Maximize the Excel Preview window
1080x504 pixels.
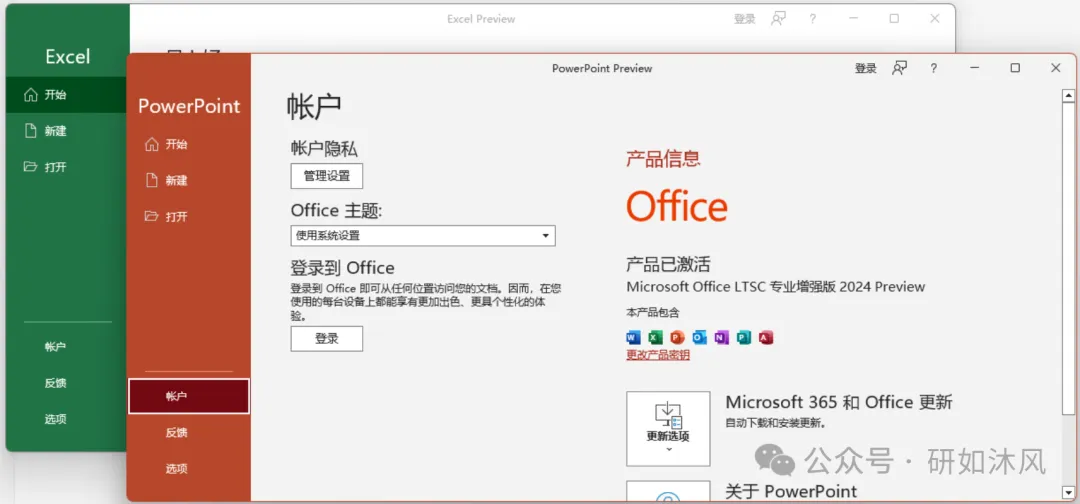click(894, 19)
